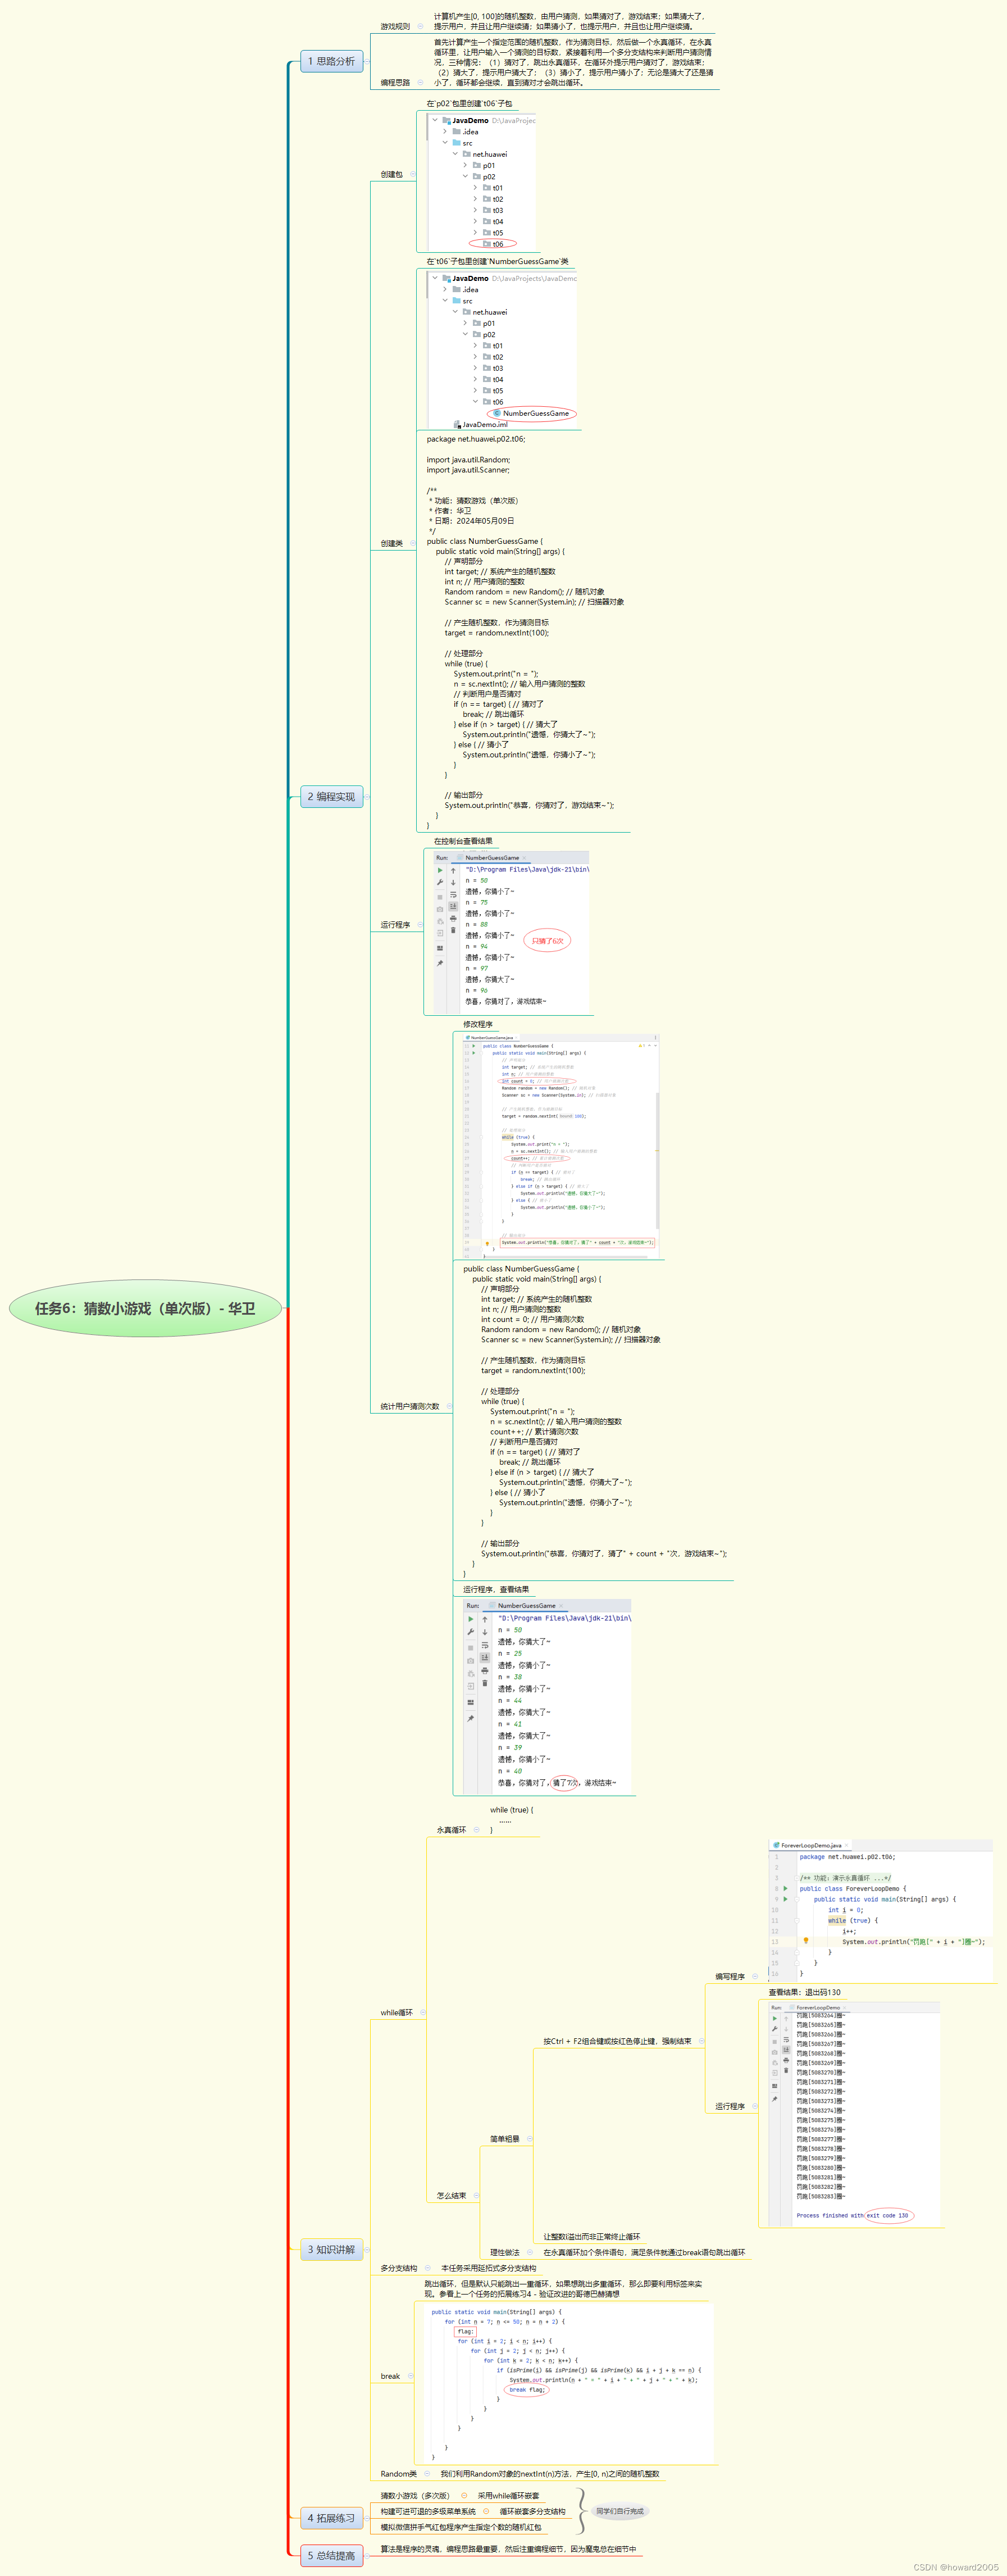
Task: Click the wrench icon in the first Run console
Action: point(440,883)
